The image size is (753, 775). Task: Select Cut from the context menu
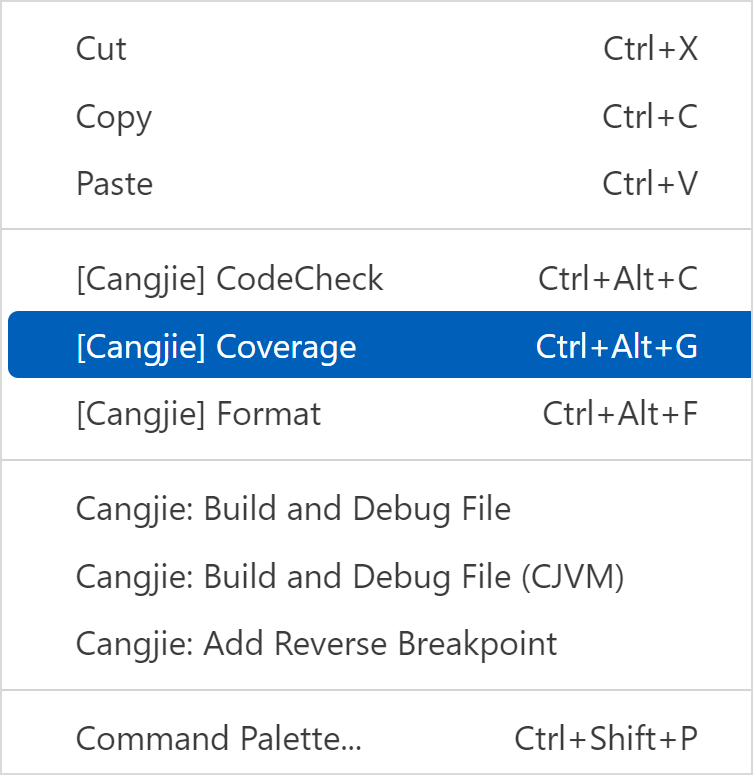click(101, 49)
